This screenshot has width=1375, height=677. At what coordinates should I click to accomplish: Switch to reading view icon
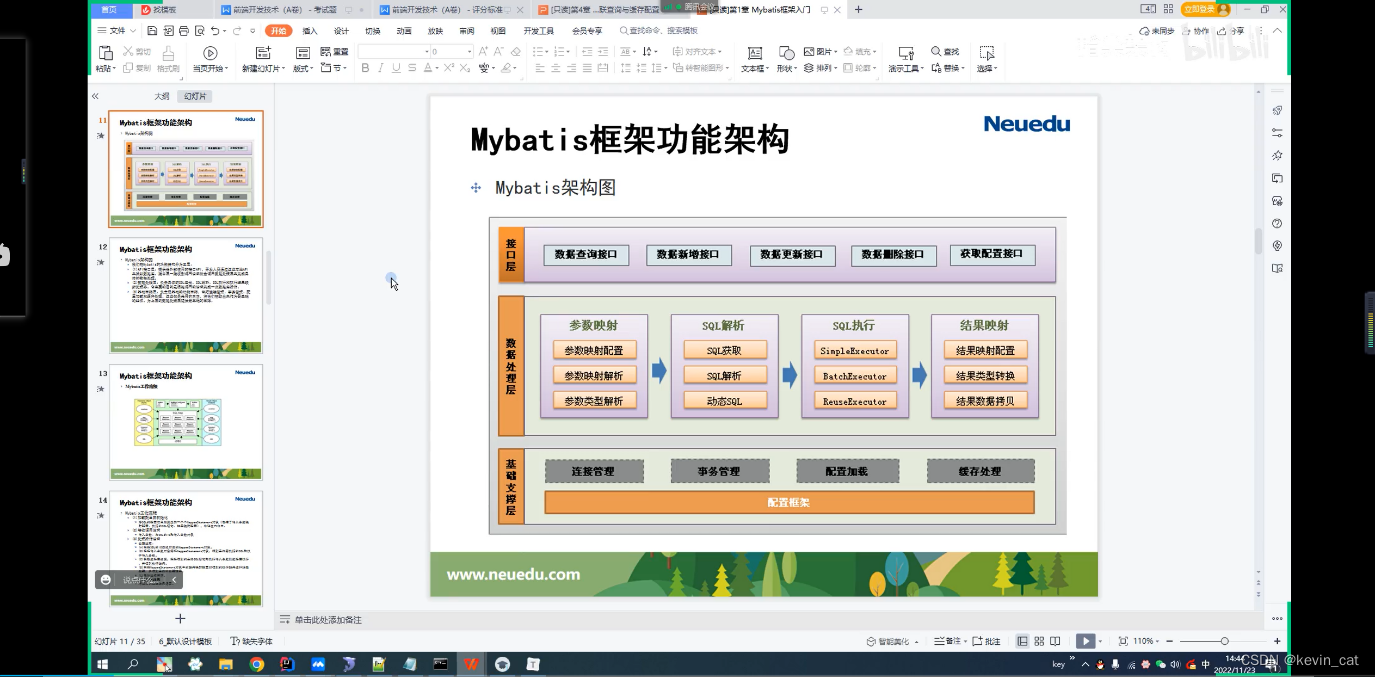coord(1057,641)
